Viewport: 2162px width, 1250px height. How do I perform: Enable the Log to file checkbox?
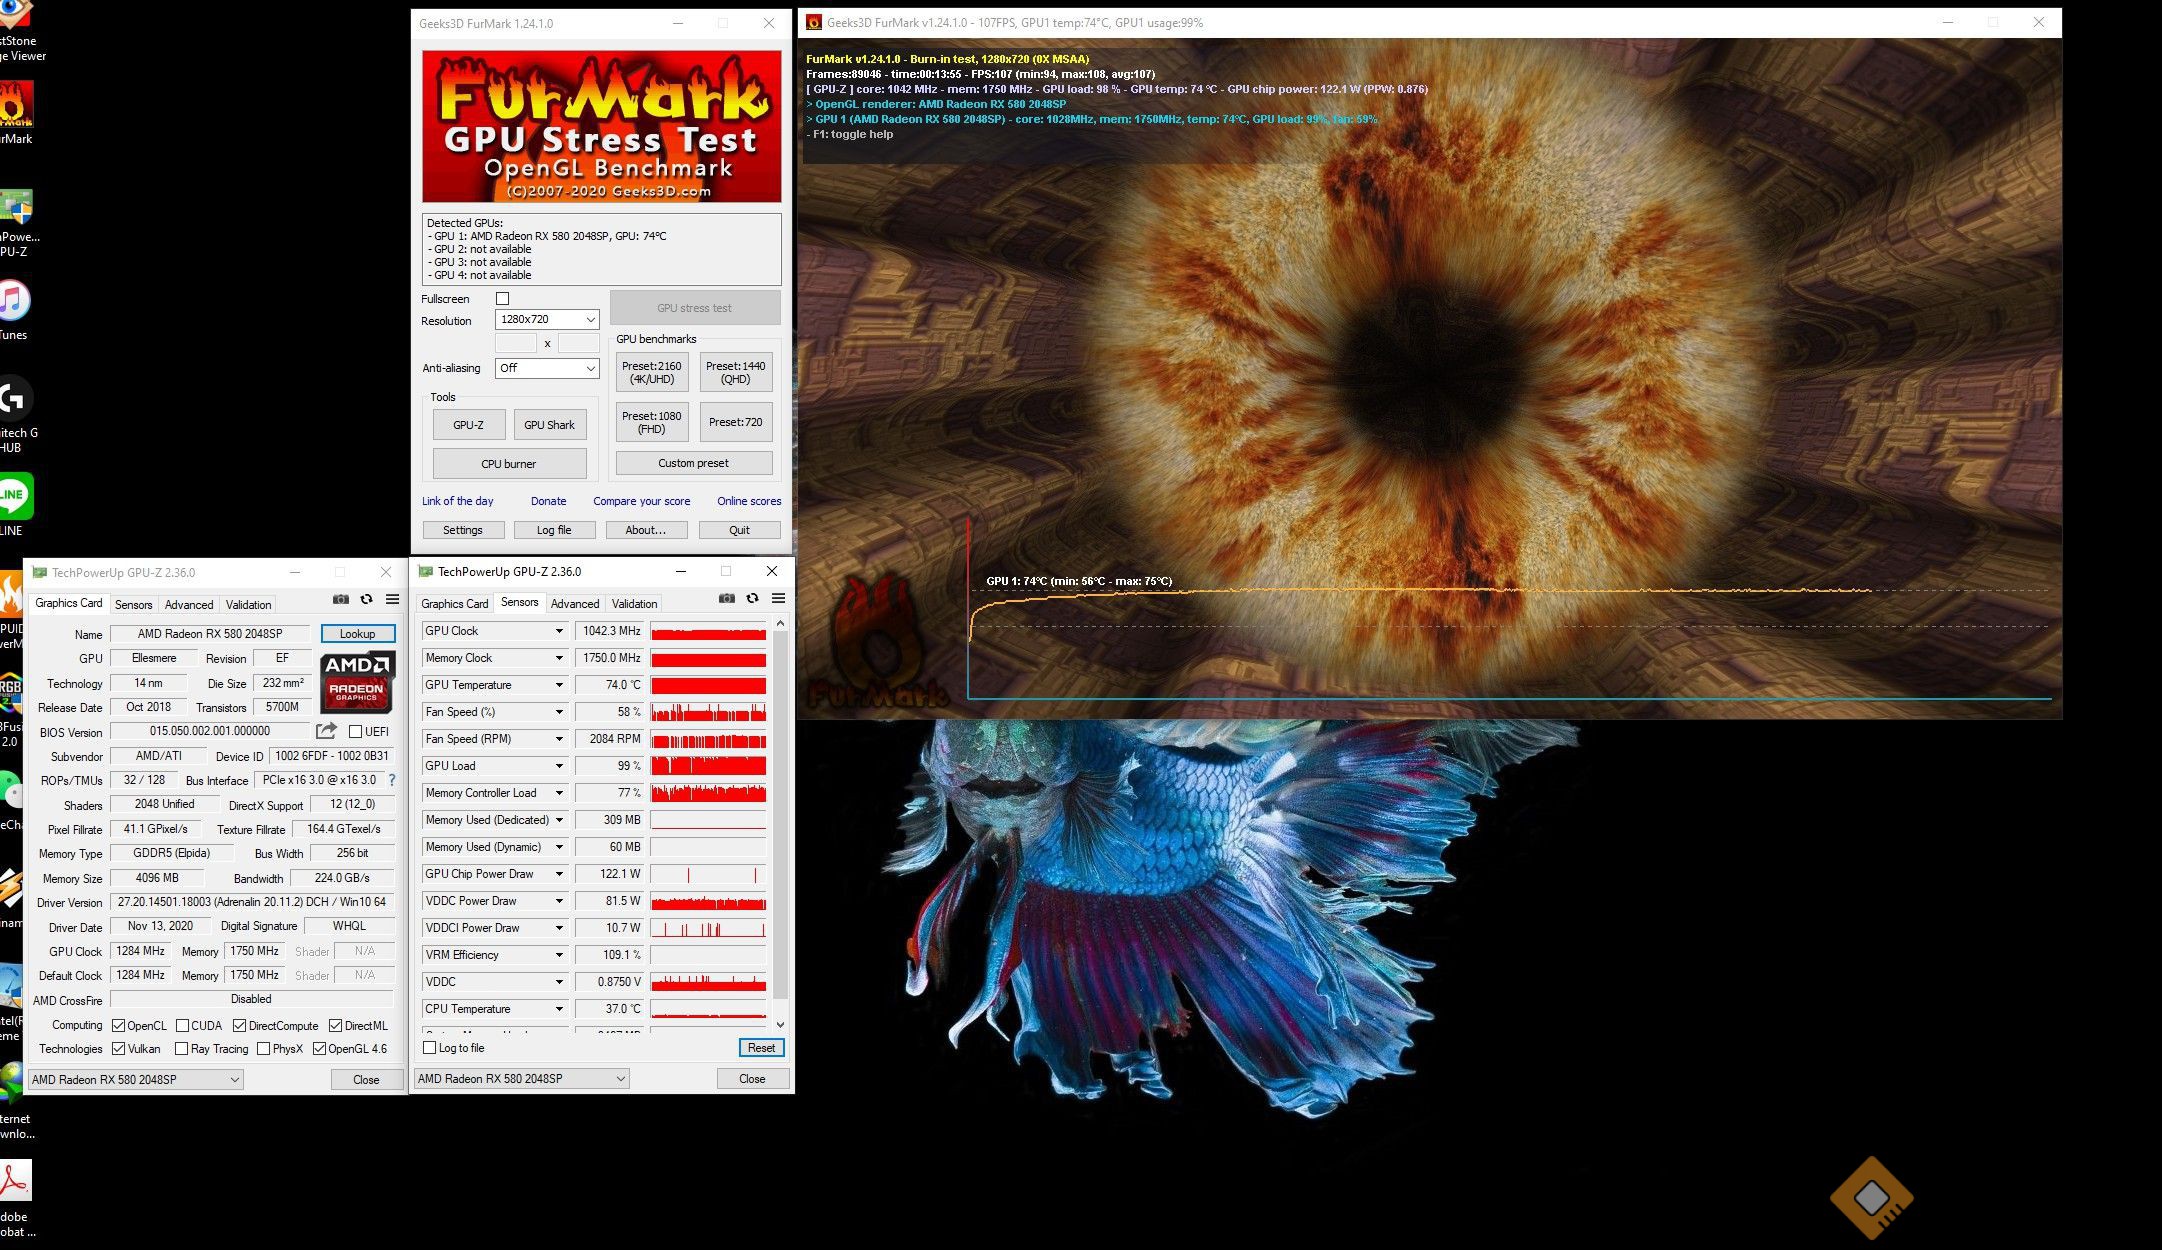pyautogui.click(x=430, y=1048)
